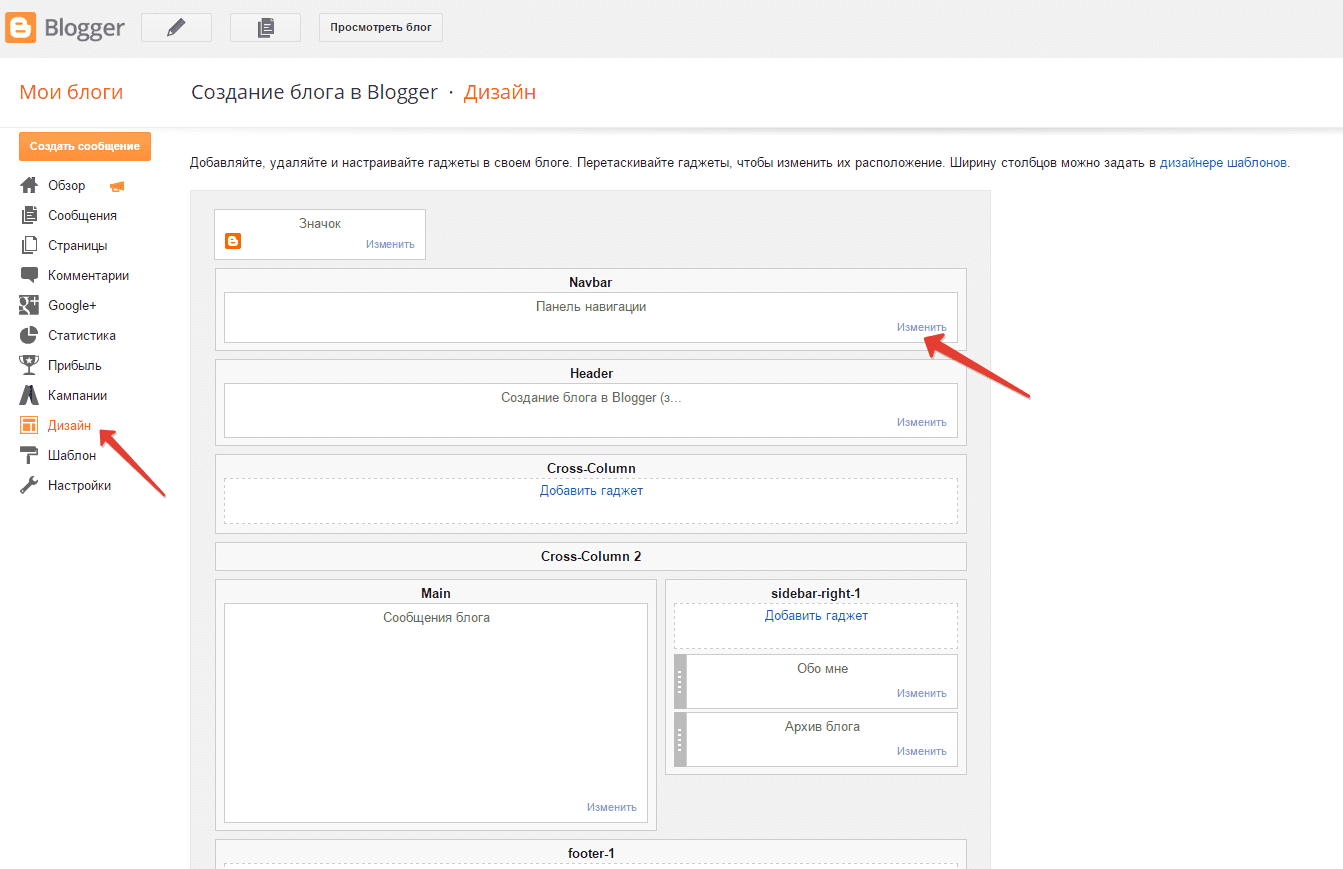
Task: Click the Страницы pages icon
Action: [29, 245]
